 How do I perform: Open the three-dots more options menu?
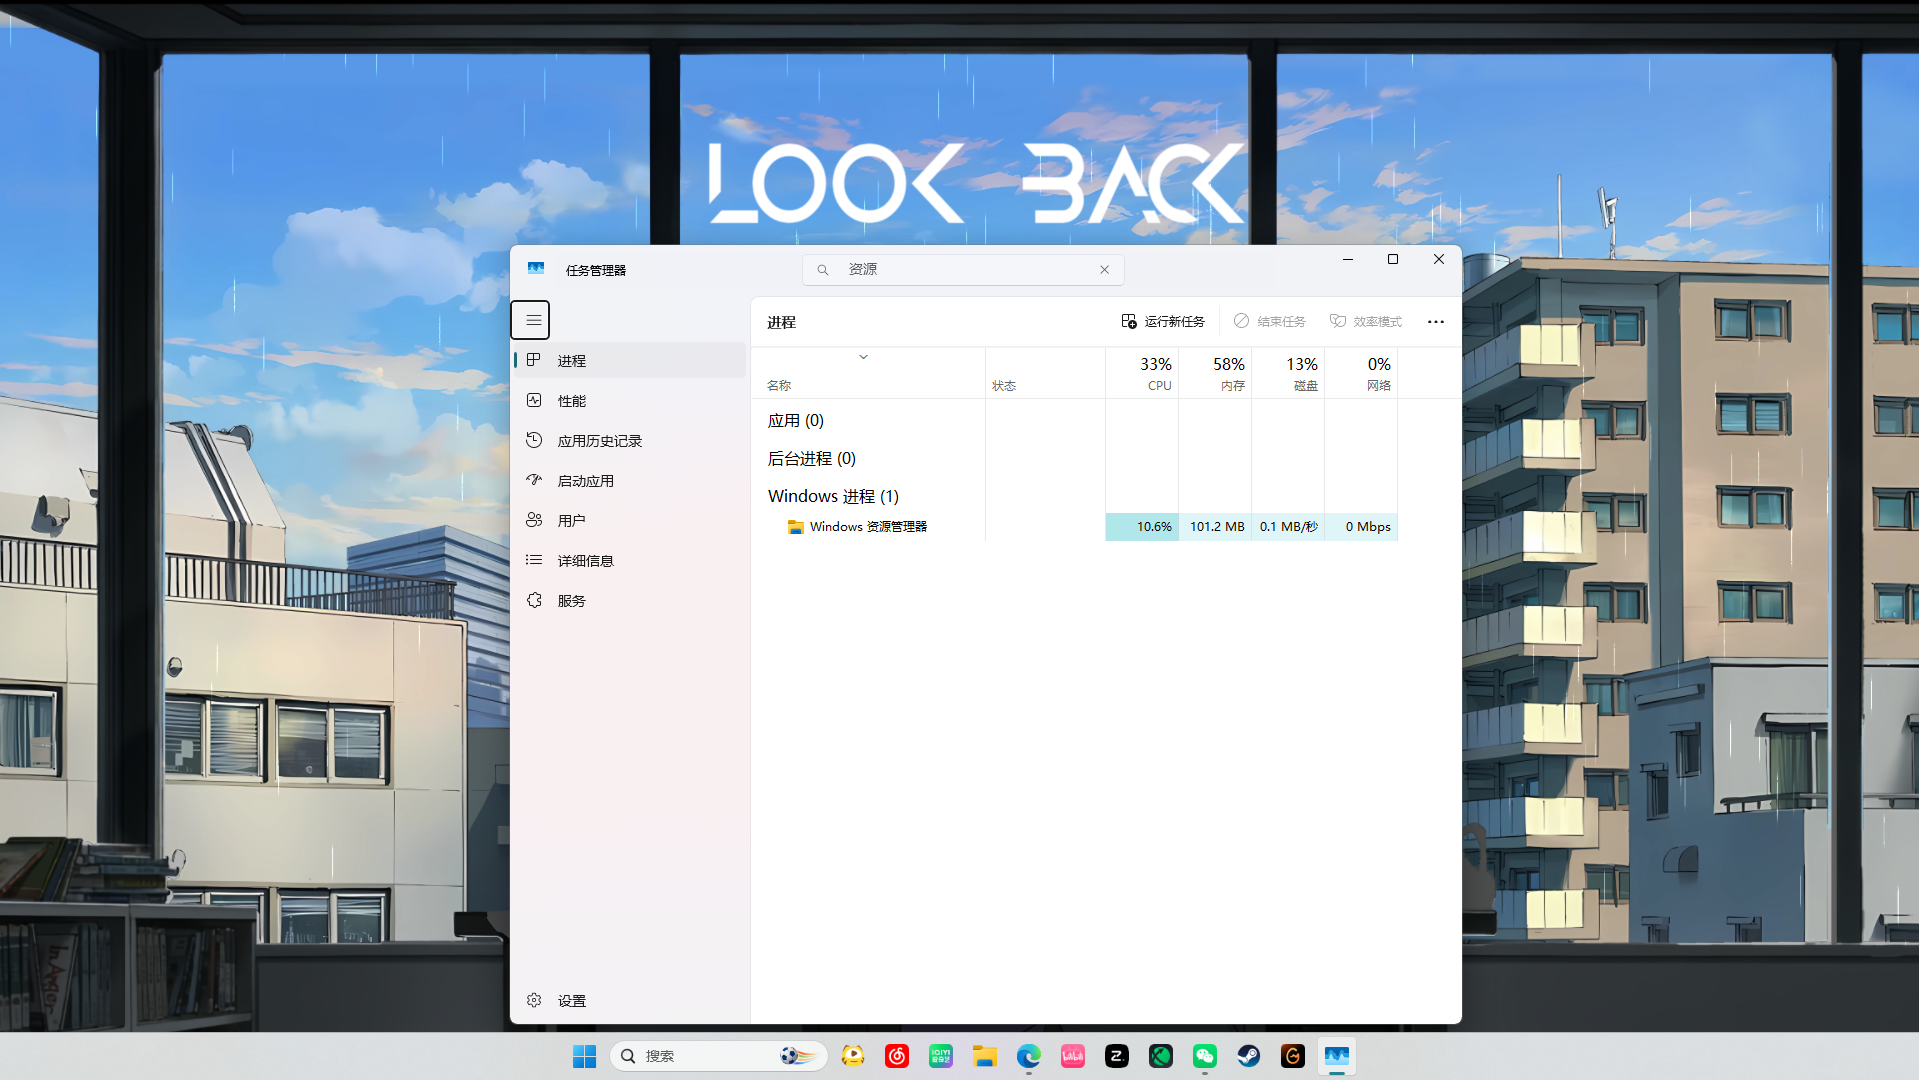(x=1436, y=321)
